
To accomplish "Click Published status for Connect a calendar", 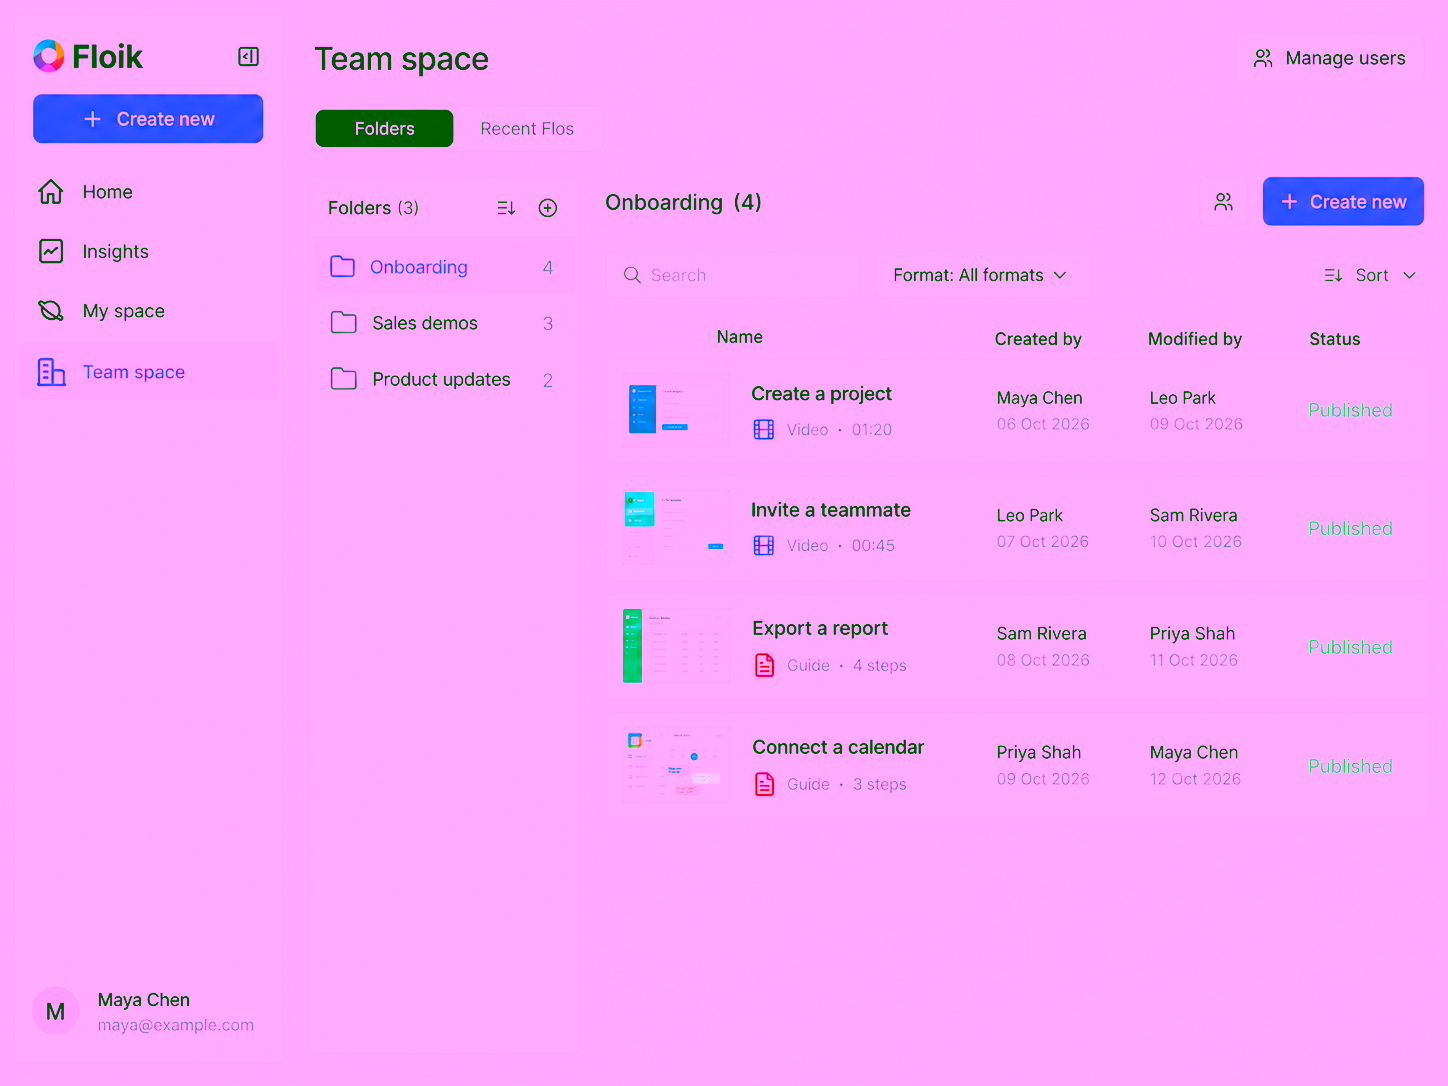I will click(x=1350, y=766).
